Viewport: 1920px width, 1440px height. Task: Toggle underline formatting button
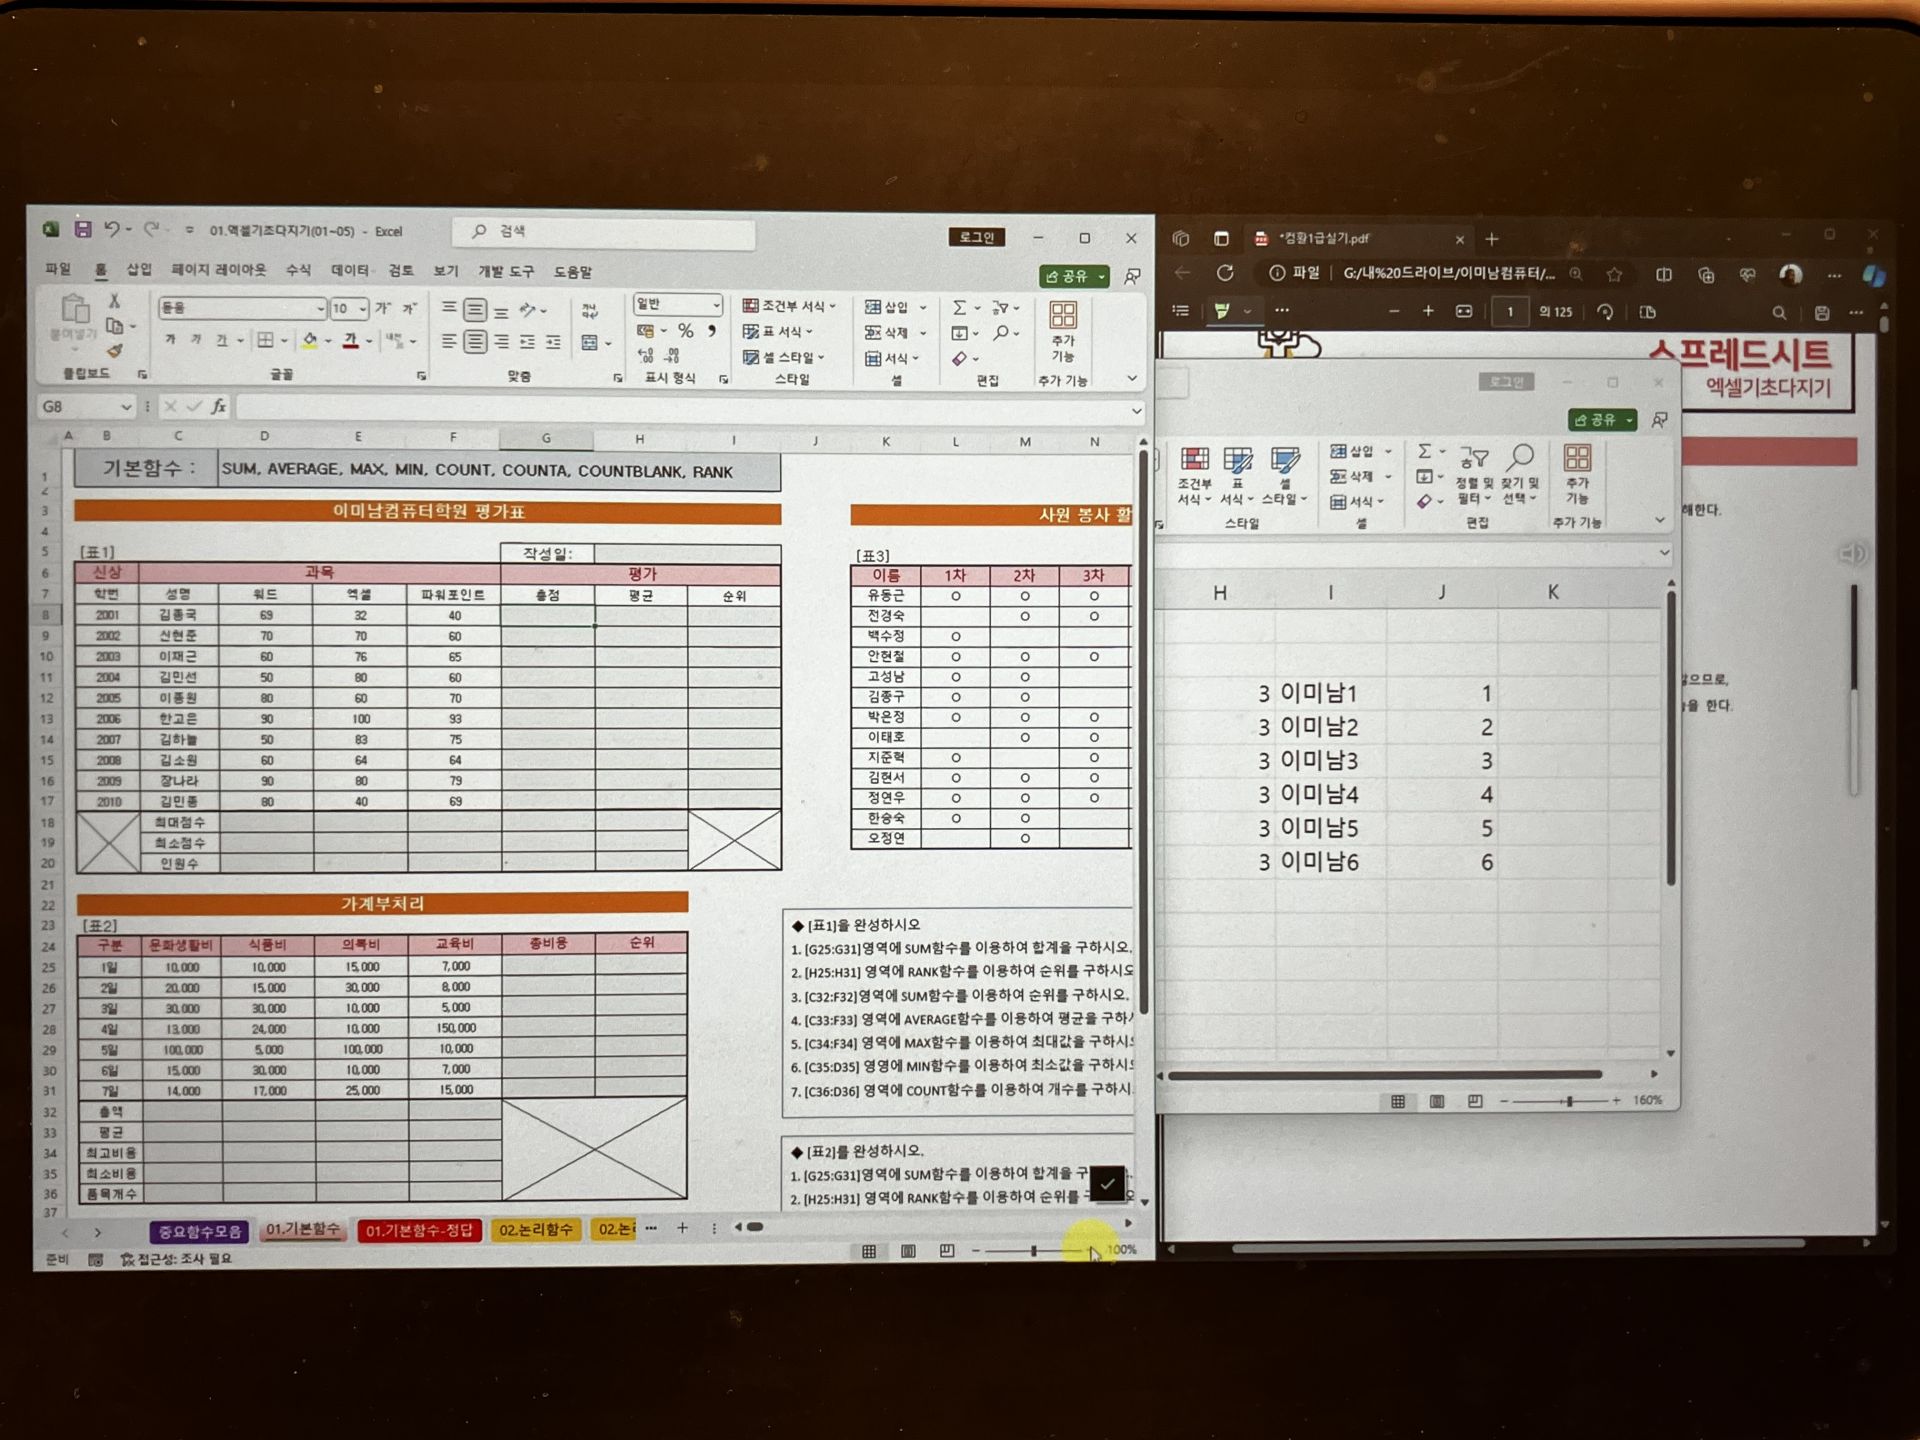[221, 341]
